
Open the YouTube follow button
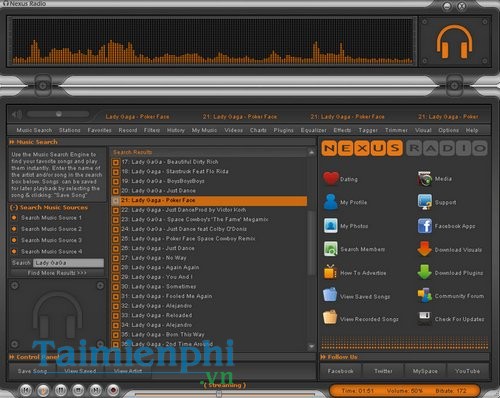(467, 371)
